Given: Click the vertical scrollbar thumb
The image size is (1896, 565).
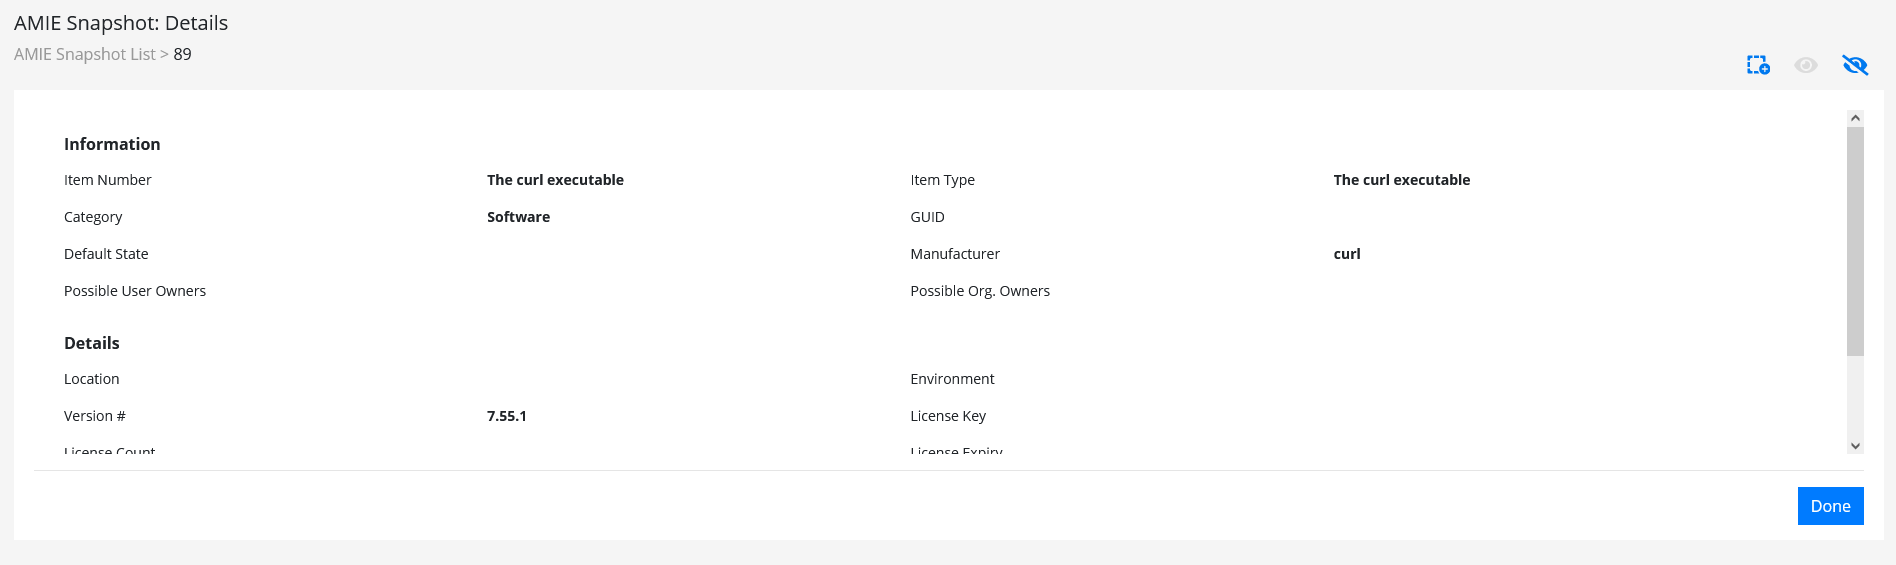Looking at the screenshot, I should [x=1855, y=241].
